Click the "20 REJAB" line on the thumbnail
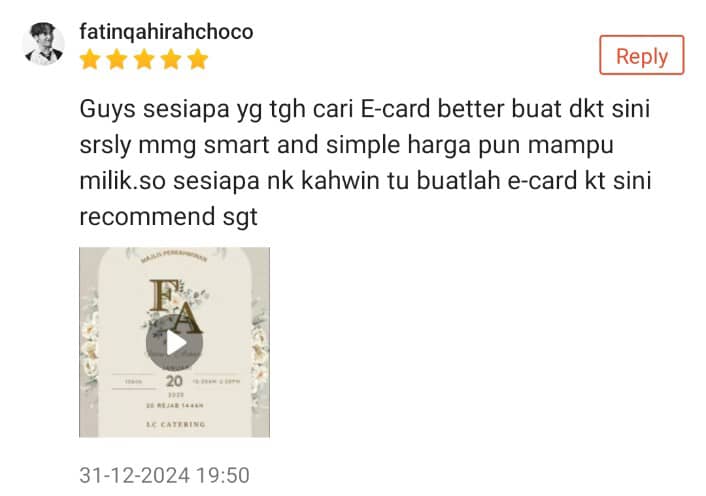Image resolution: width=706 pixels, height=496 pixels. point(175,406)
